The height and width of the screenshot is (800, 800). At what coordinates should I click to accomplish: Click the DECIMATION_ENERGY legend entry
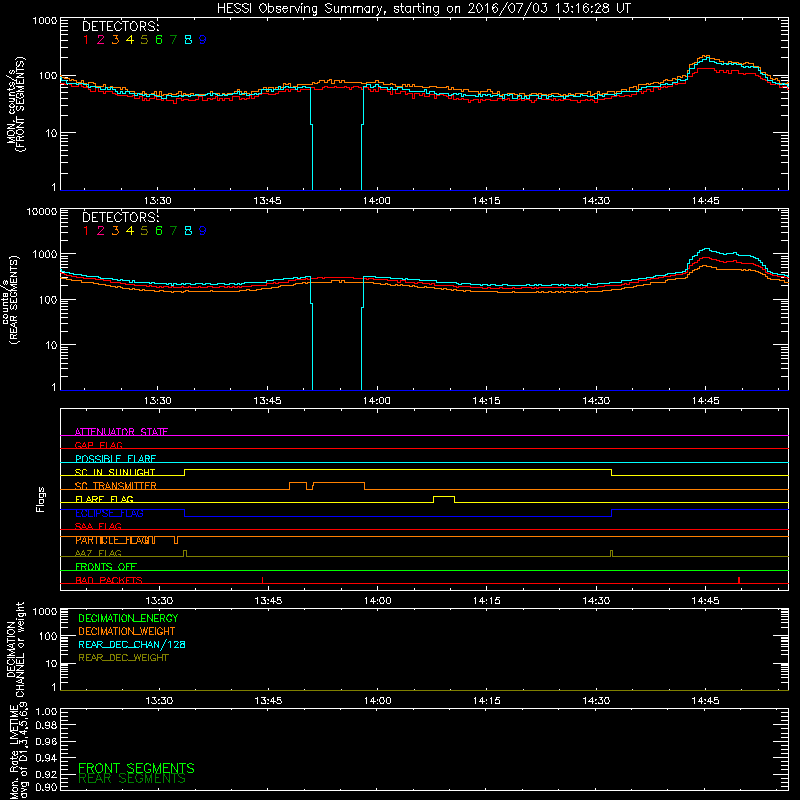click(x=128, y=618)
